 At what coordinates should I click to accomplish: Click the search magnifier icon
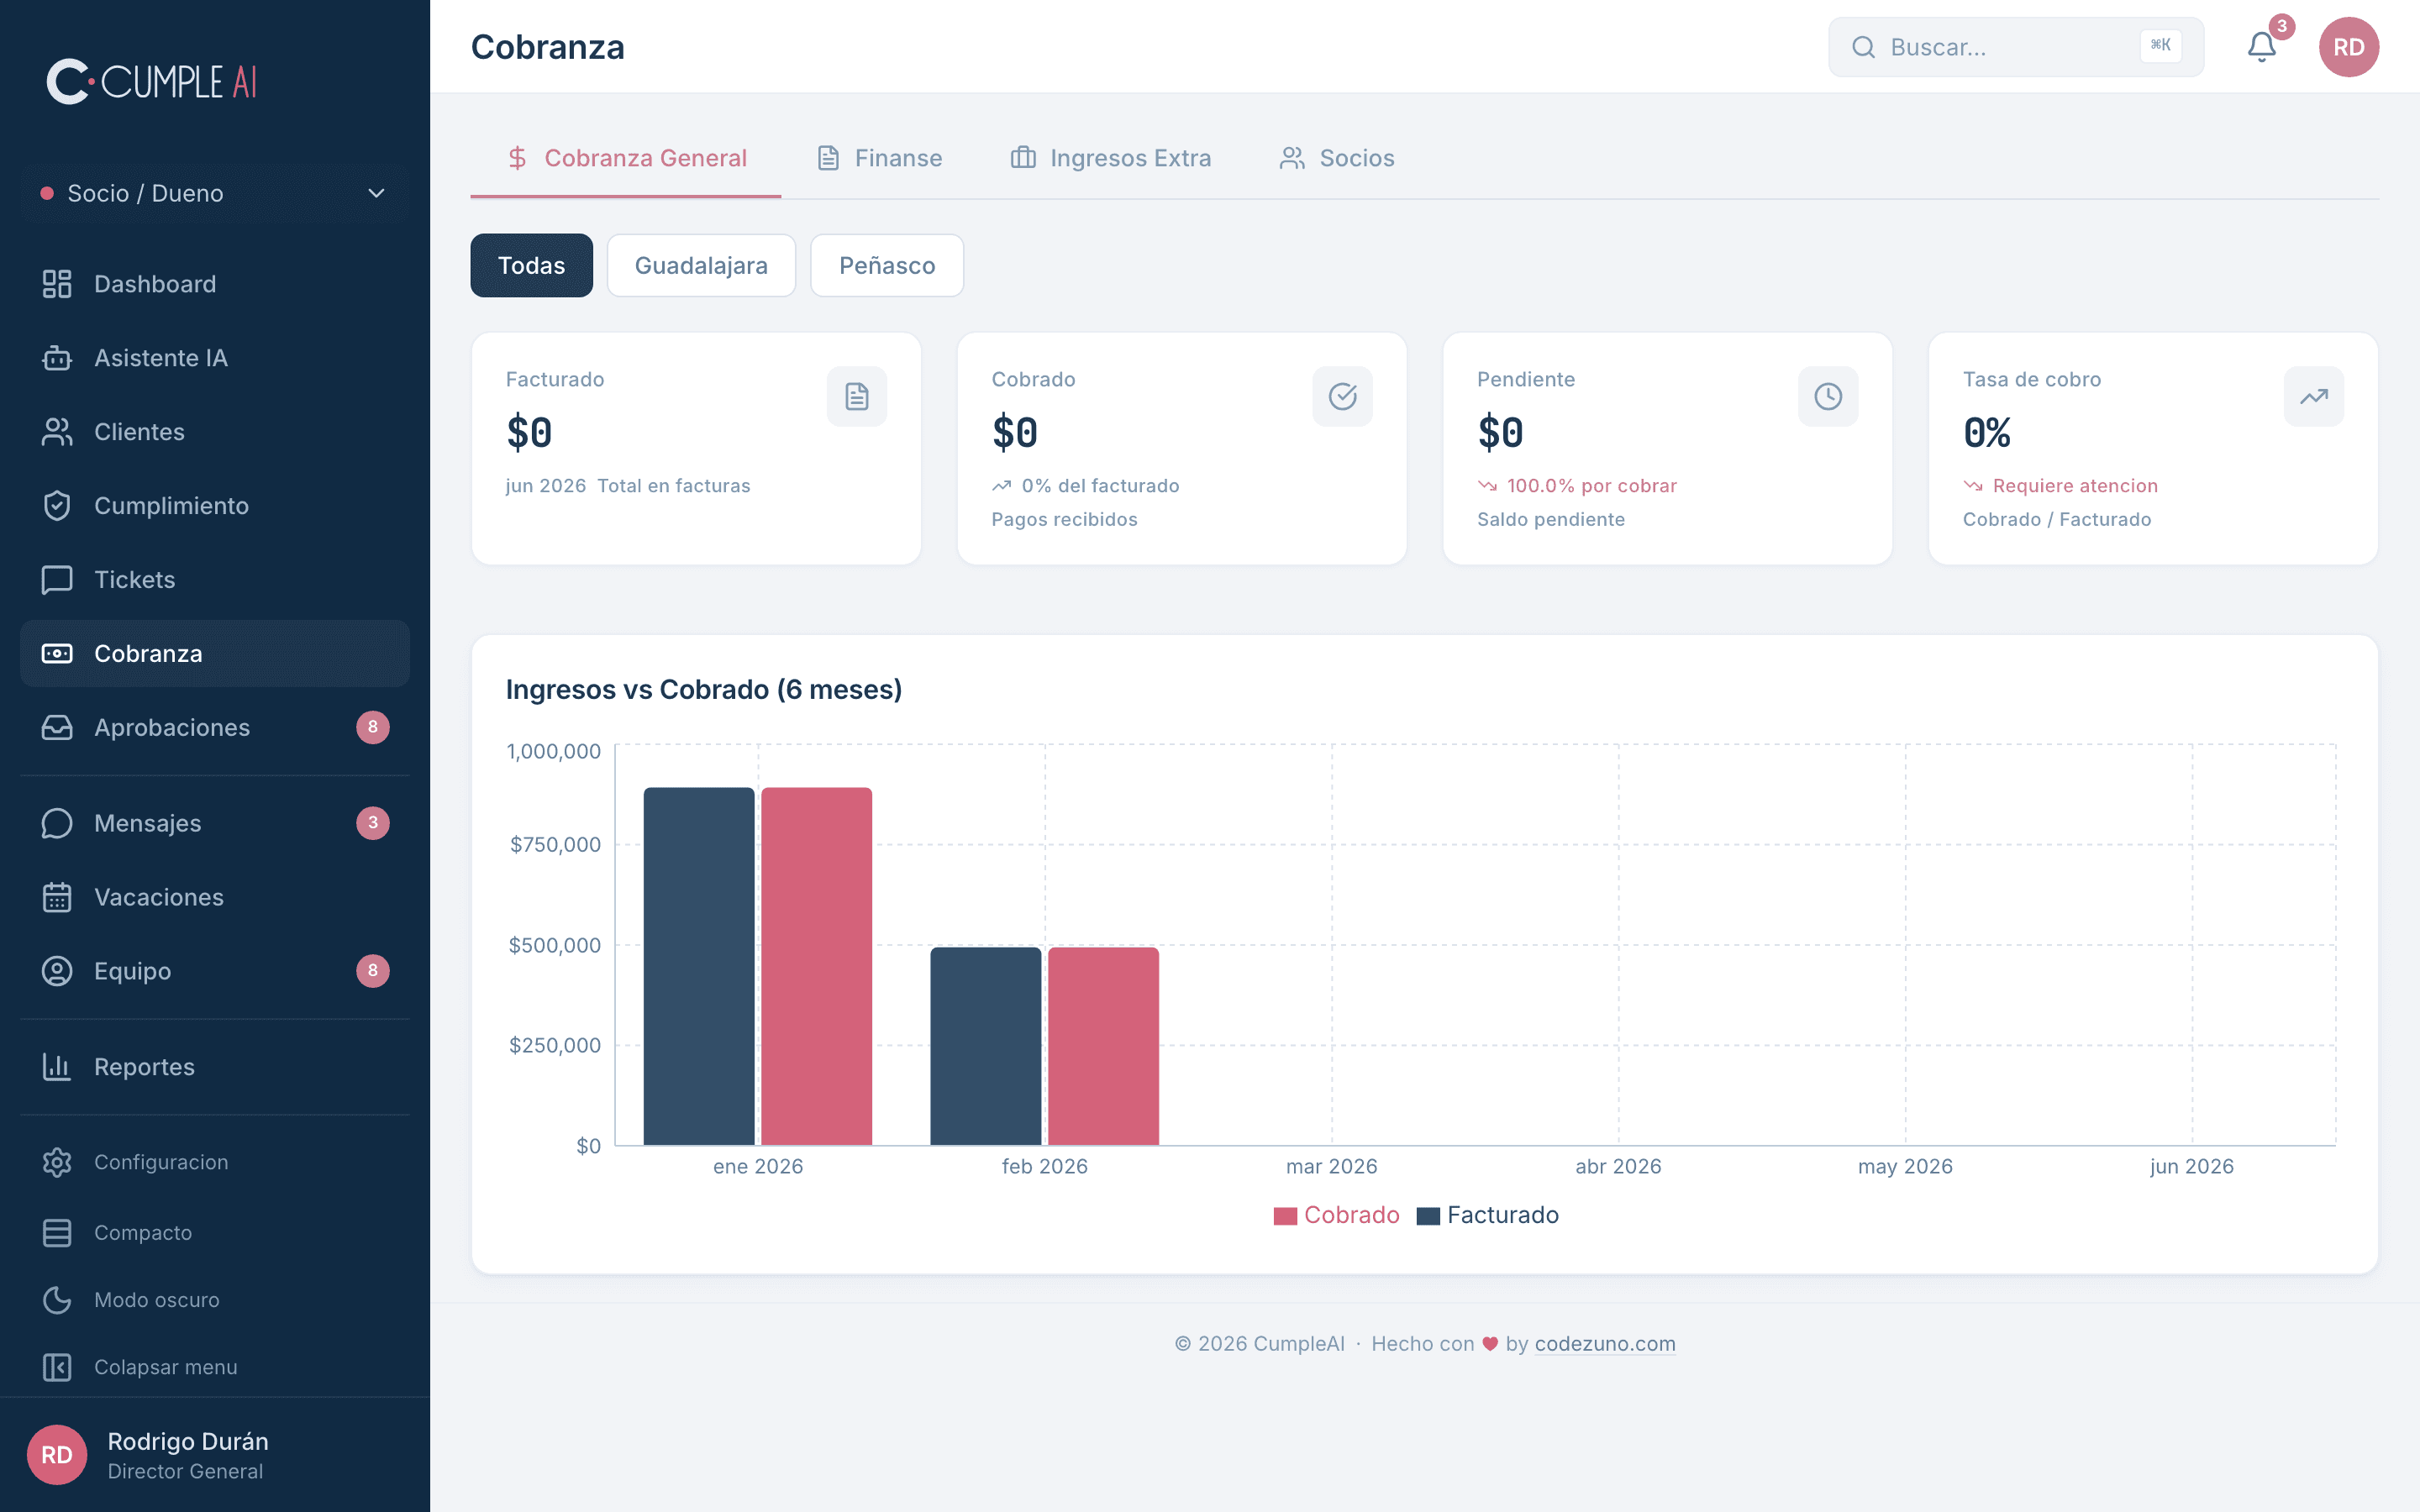tap(1863, 47)
